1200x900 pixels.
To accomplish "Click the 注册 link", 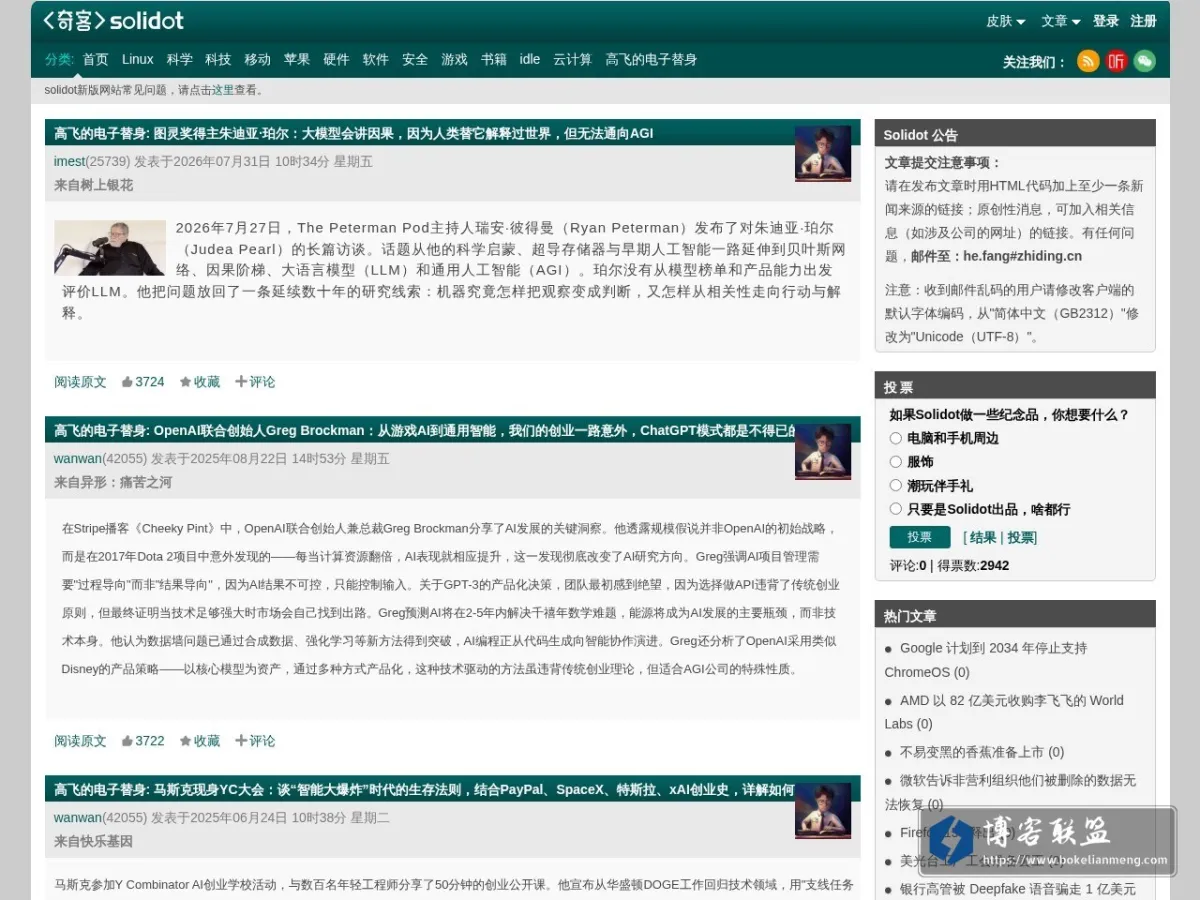I will 1143,21.
